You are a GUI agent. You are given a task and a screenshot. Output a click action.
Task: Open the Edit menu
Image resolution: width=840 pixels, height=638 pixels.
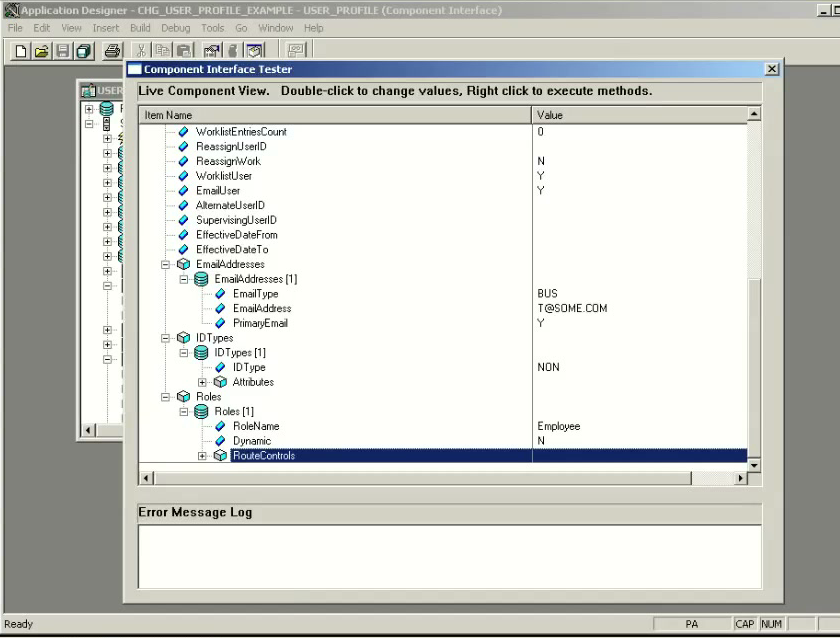coord(41,28)
